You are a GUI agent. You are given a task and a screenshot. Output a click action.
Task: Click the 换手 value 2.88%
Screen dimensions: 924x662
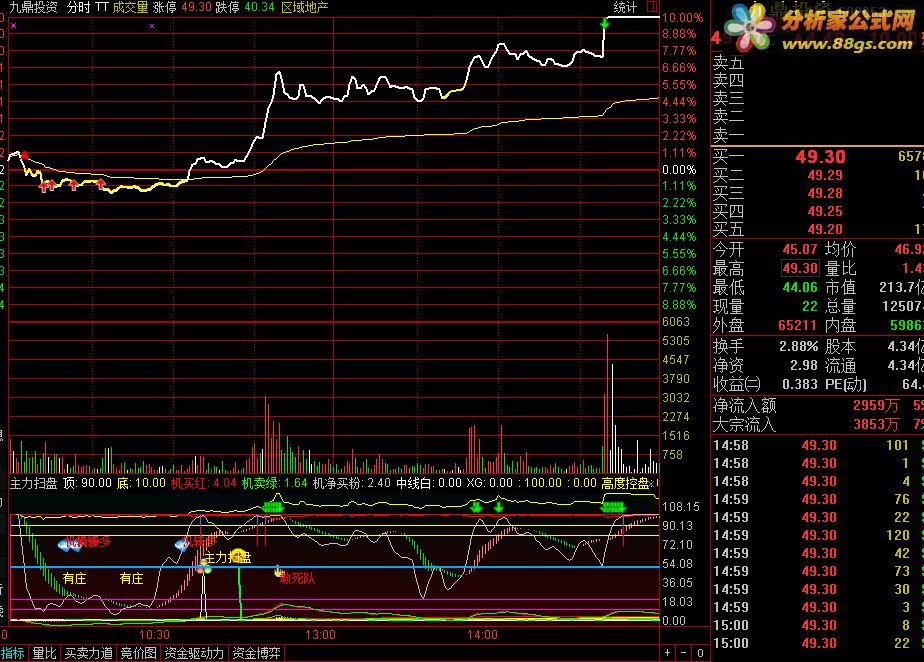798,347
